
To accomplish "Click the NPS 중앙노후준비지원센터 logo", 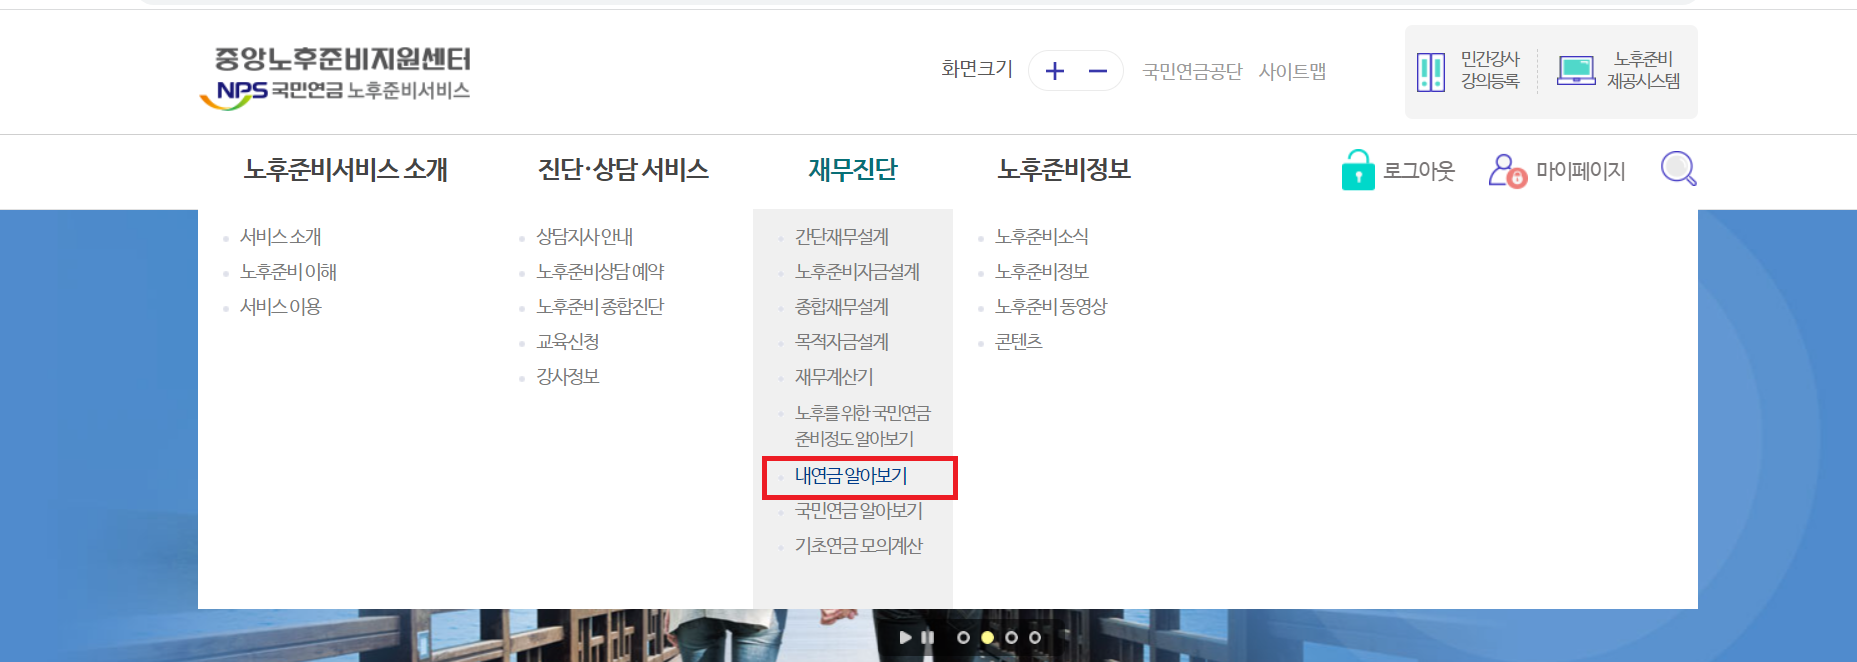I will 335,77.
